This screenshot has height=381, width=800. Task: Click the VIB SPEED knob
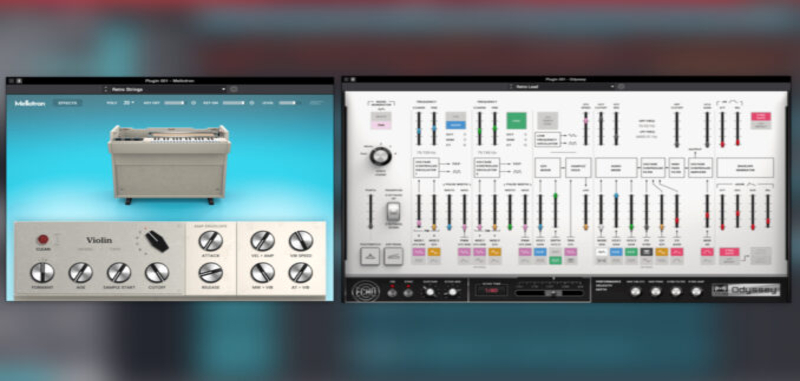[x=301, y=241]
